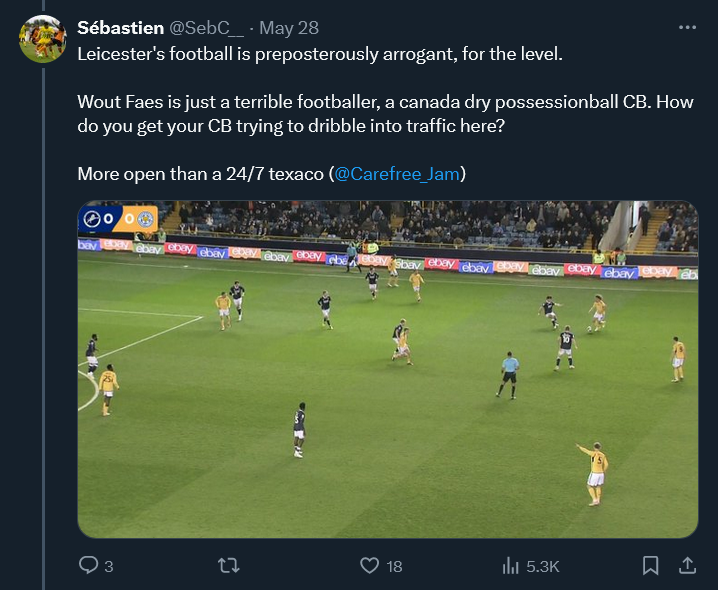Like the tweet with the heart icon

pos(370,566)
